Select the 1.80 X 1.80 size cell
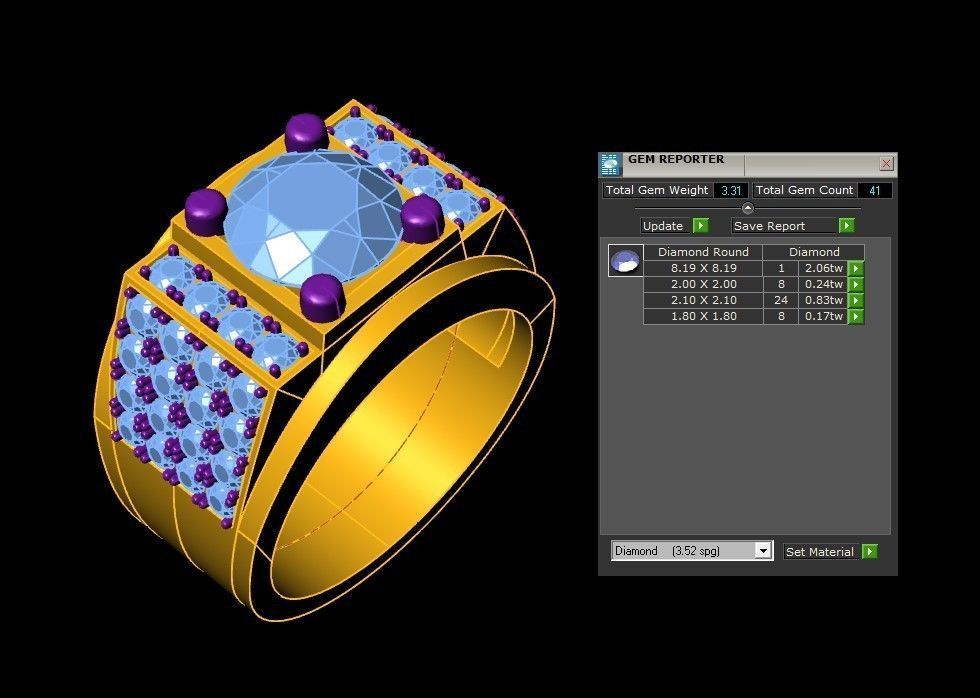Screen dimensions: 980x698 (x=703, y=317)
